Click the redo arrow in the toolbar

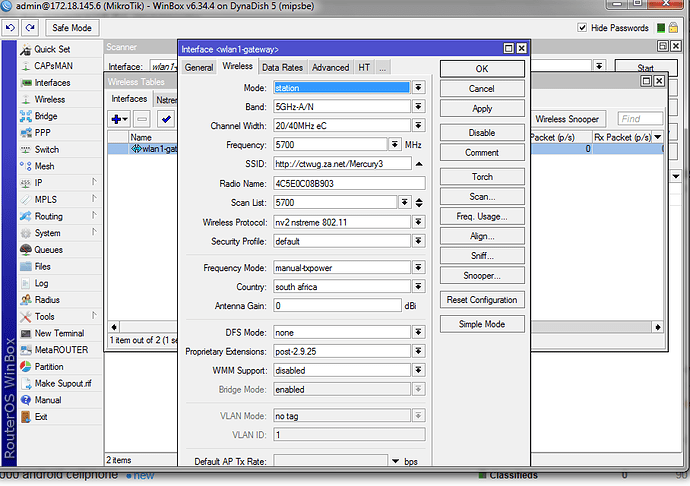point(28,28)
